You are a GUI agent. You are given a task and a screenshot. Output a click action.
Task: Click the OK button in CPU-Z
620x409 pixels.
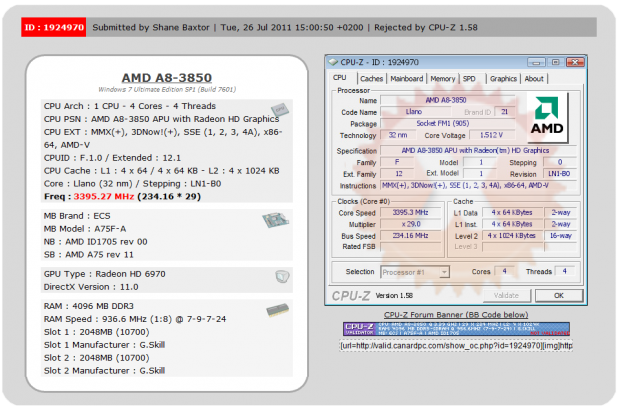pyautogui.click(x=559, y=295)
